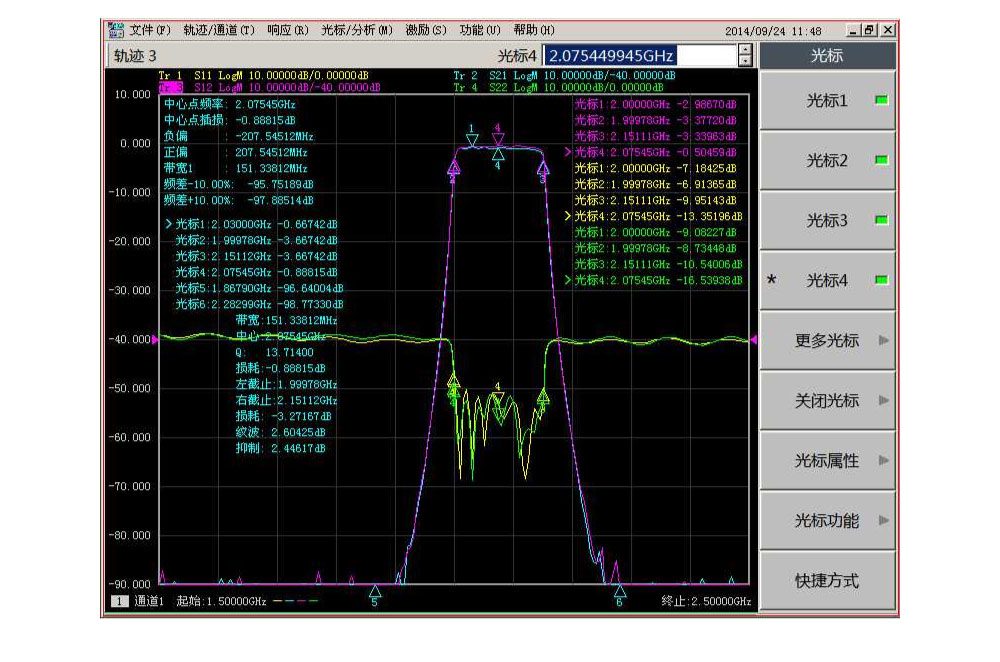Toggle 光标3 marker on or off
The image size is (1000, 662).
[x=827, y=221]
